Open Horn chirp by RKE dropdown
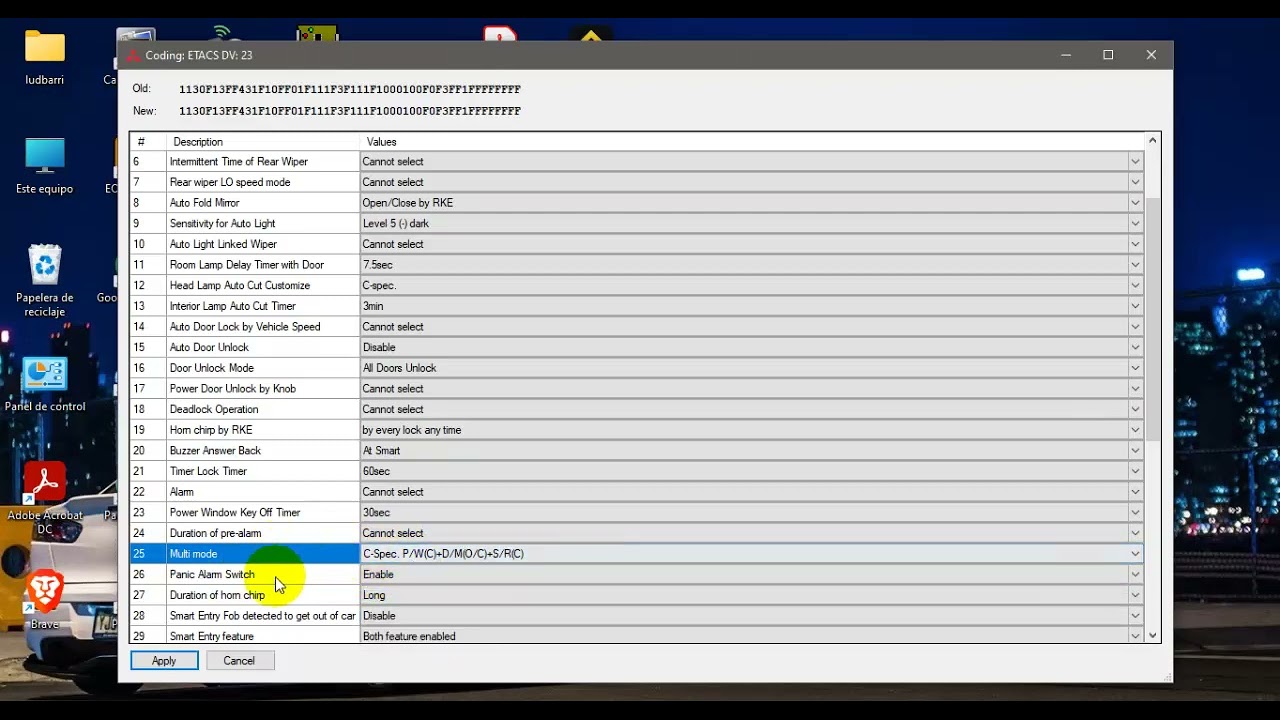This screenshot has height=720, width=1280. coord(1135,430)
